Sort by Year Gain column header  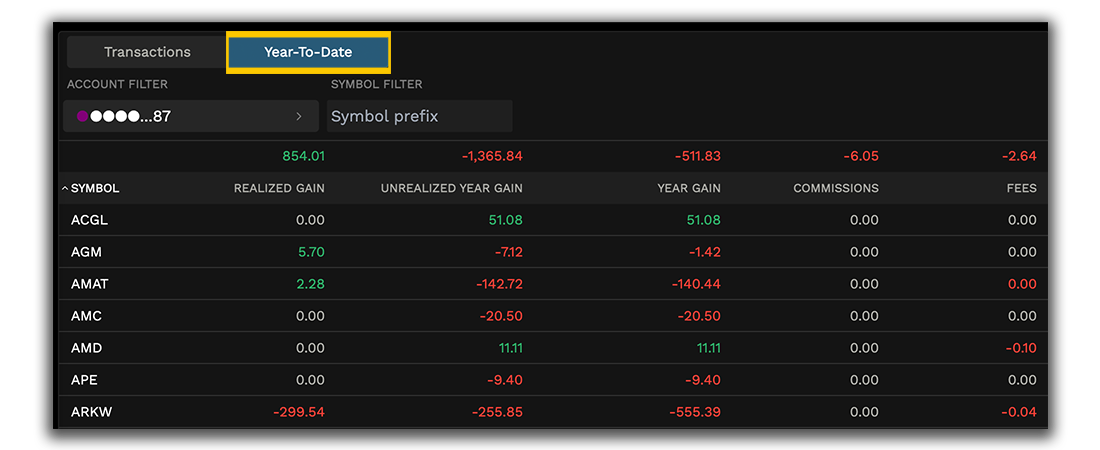tap(689, 188)
